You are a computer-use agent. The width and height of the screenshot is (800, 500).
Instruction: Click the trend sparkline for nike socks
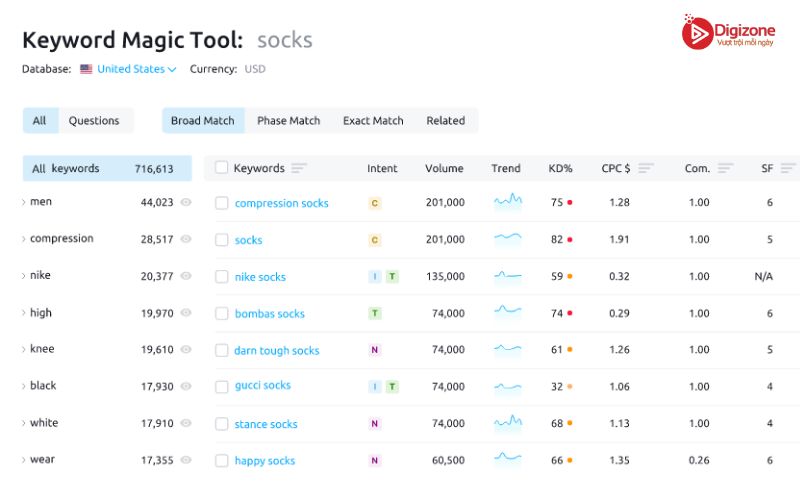click(x=508, y=276)
